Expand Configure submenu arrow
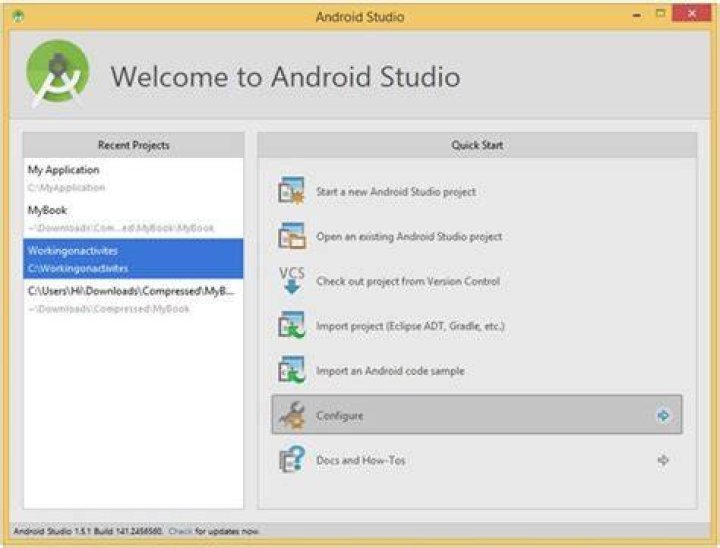Image resolution: width=720 pixels, height=548 pixels. coord(663,415)
